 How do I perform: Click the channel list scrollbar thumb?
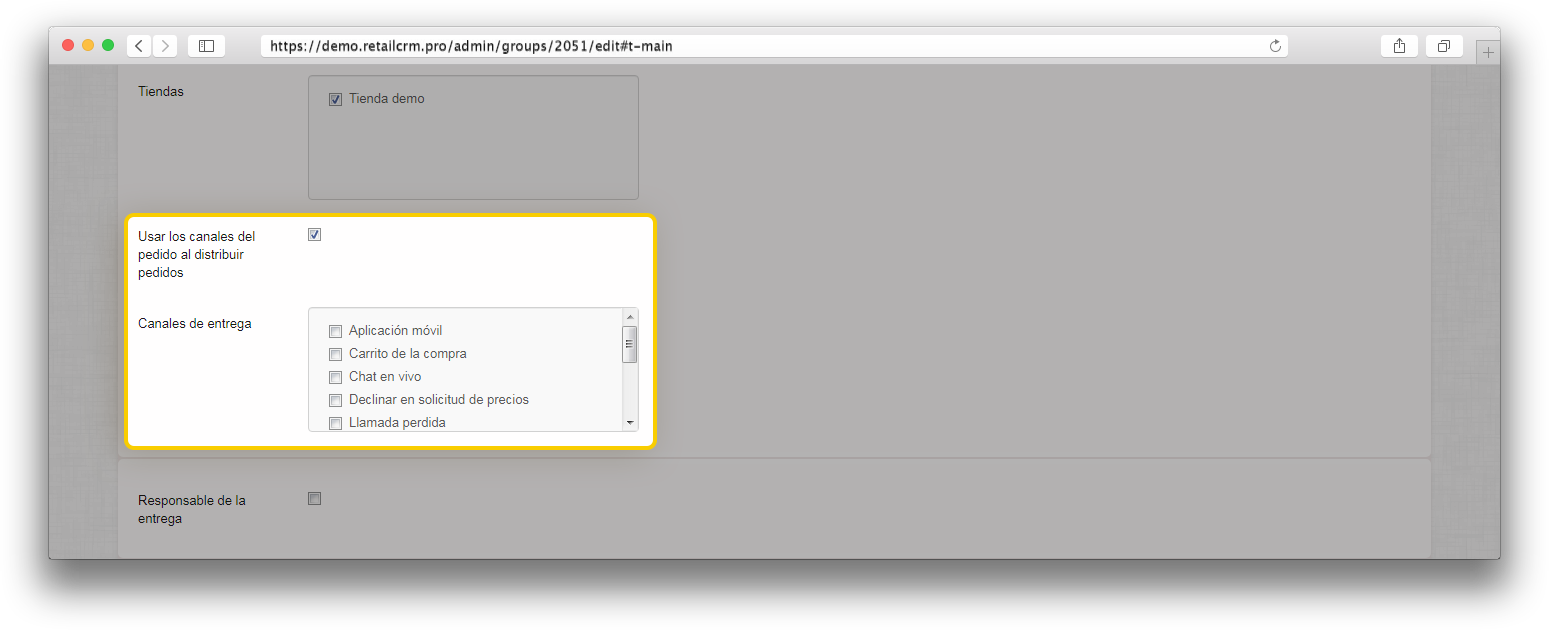630,344
